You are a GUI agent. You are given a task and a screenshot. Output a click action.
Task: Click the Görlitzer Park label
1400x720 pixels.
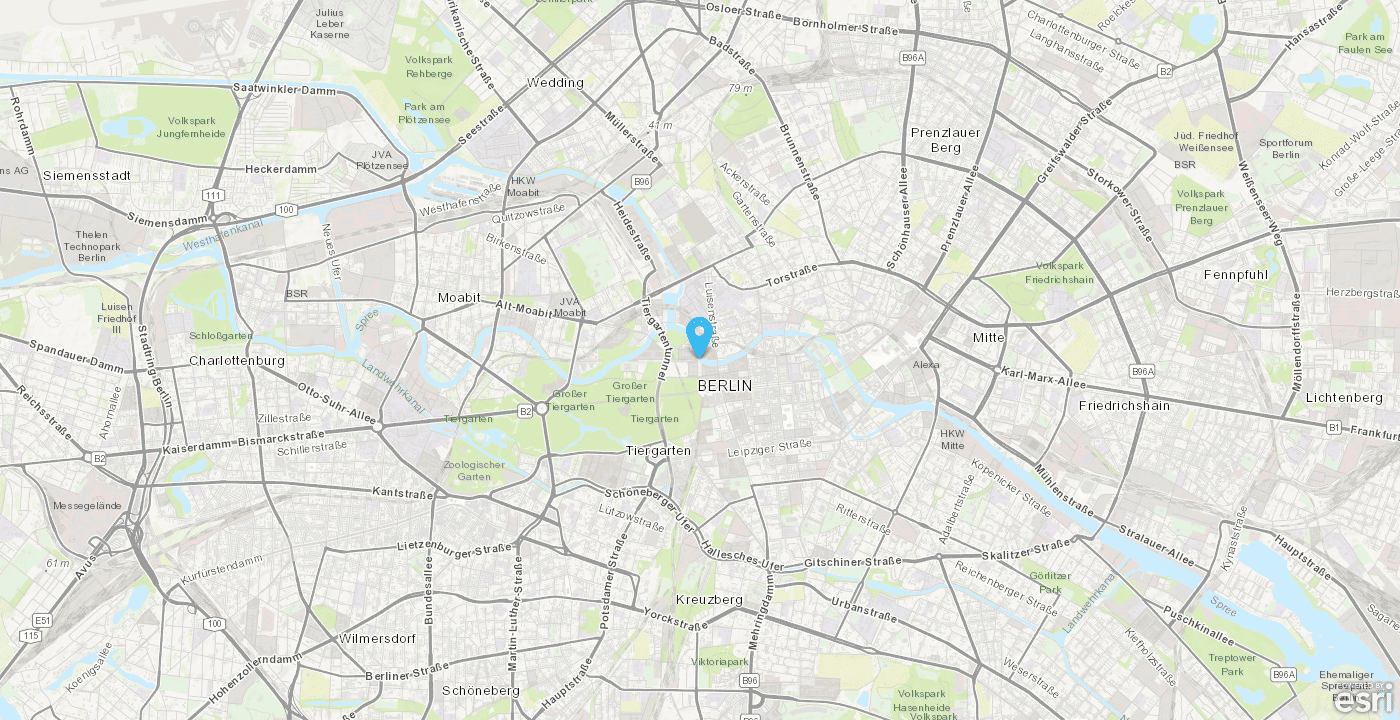[x=1049, y=582]
